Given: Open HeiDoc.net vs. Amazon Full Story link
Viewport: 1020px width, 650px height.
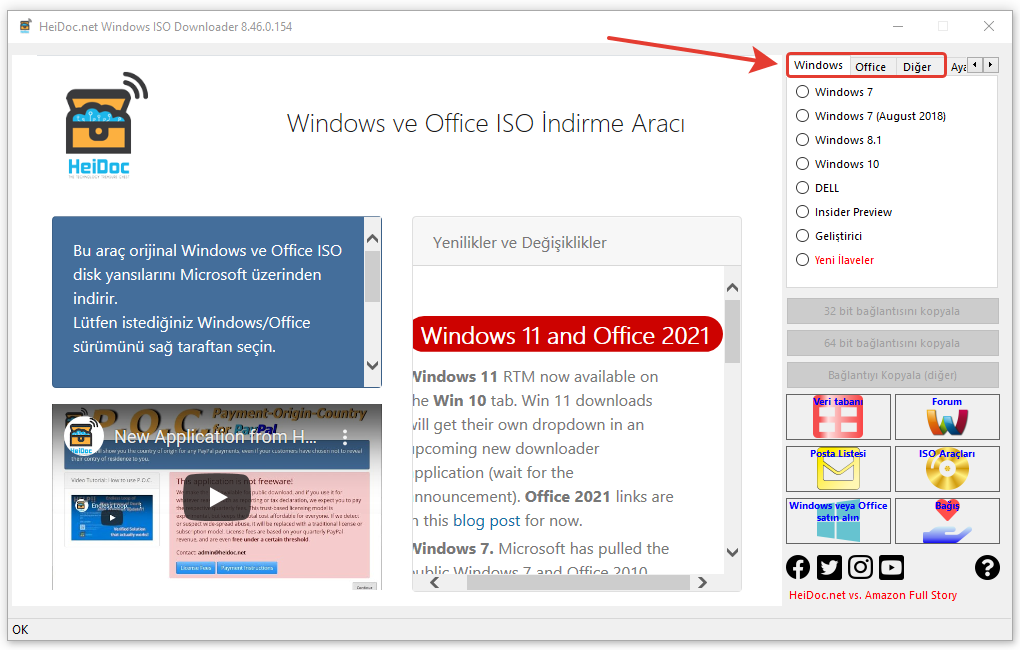Looking at the screenshot, I should pos(872,595).
